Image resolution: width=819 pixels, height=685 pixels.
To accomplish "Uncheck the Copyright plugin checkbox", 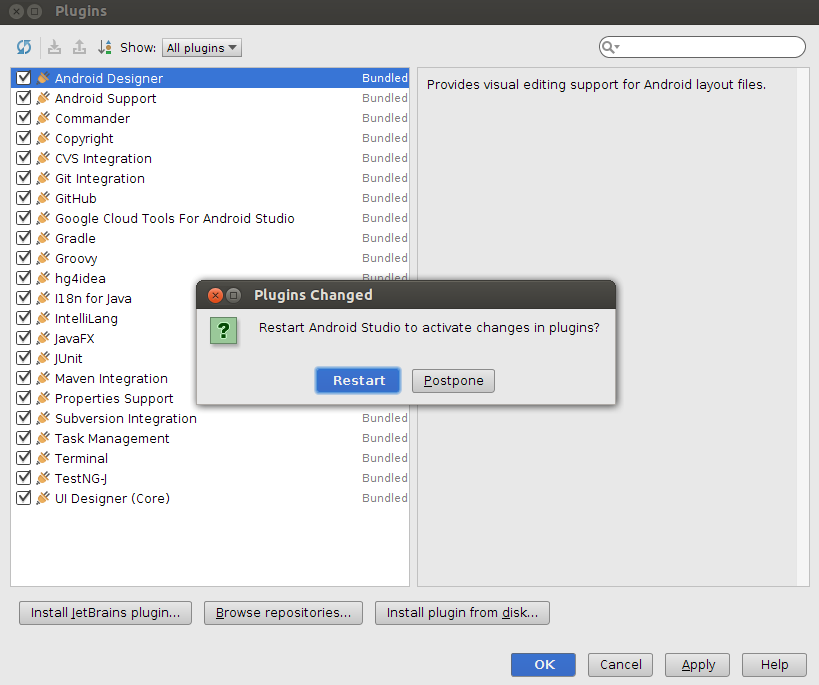I will tap(24, 138).
